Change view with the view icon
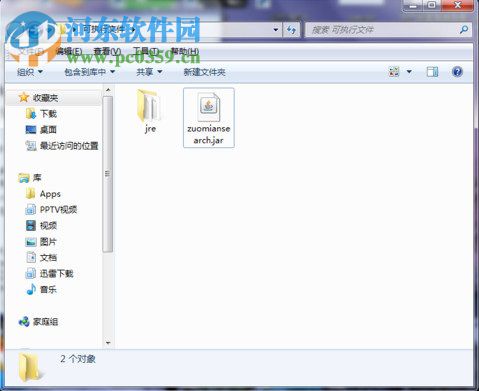Image resolution: width=479 pixels, height=391 pixels. [x=394, y=72]
